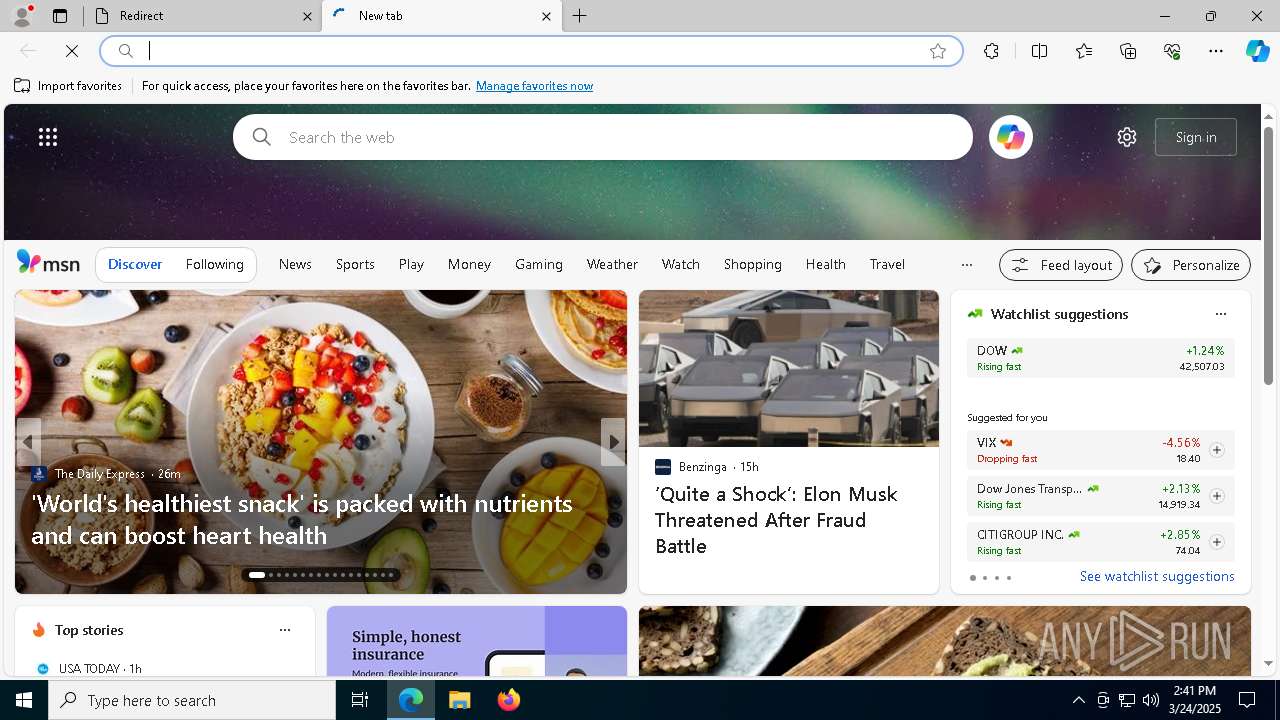This screenshot has width=1280, height=720.
Task: Open Task View on taskbar
Action: (x=360, y=700)
